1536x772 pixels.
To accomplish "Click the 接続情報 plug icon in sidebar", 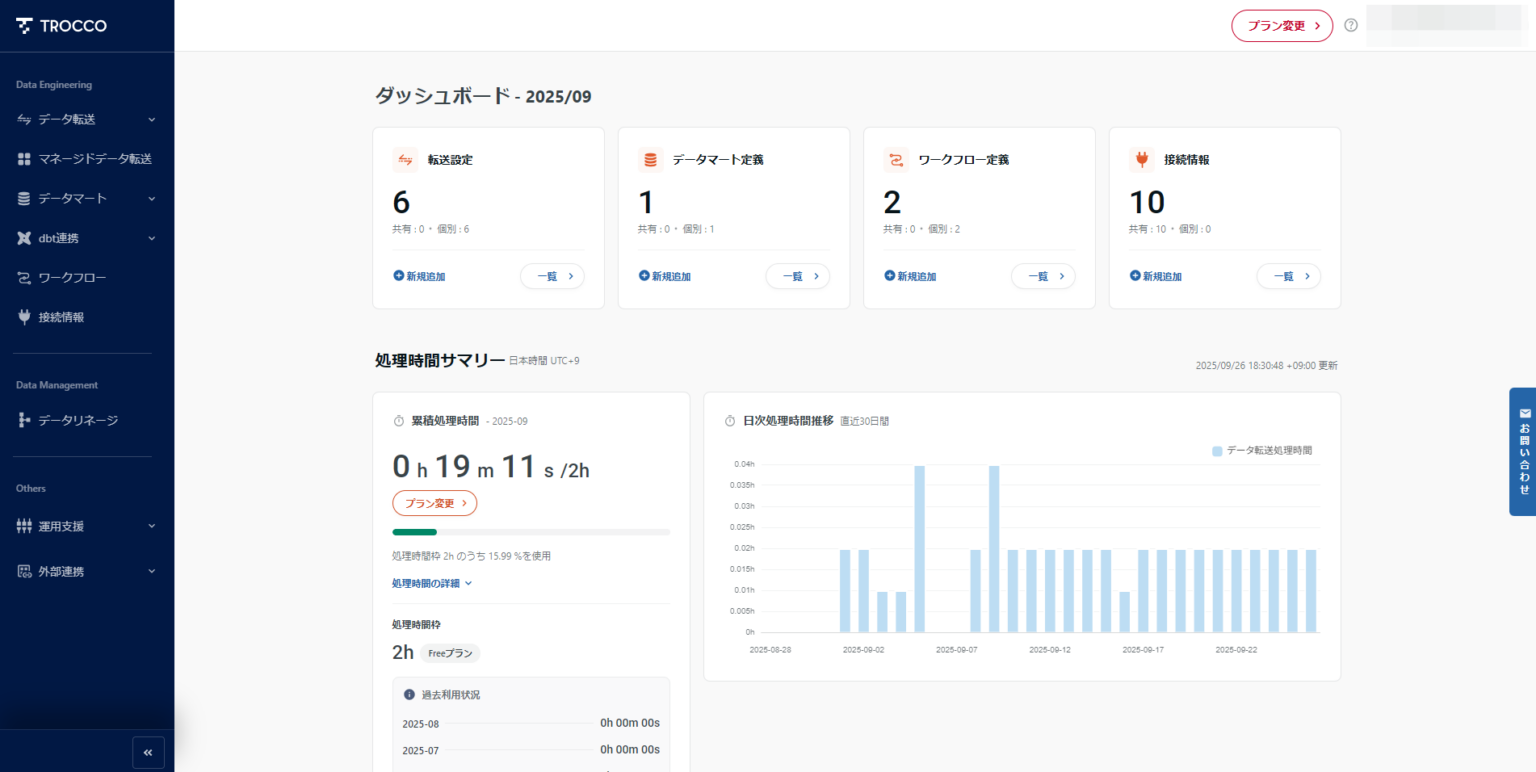I will coord(24,317).
